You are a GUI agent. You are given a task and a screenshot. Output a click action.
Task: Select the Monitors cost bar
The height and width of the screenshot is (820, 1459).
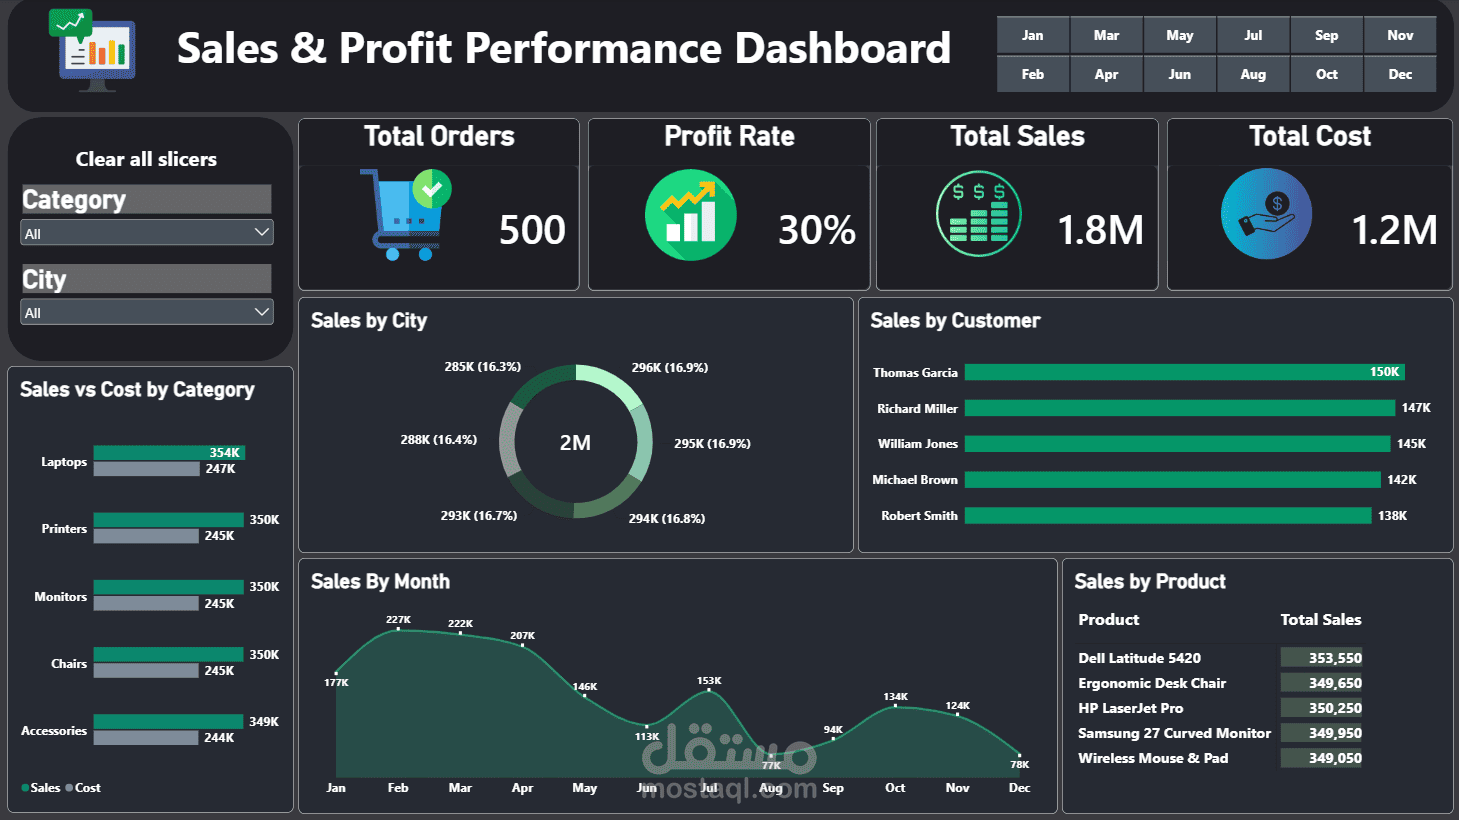pyautogui.click(x=146, y=604)
